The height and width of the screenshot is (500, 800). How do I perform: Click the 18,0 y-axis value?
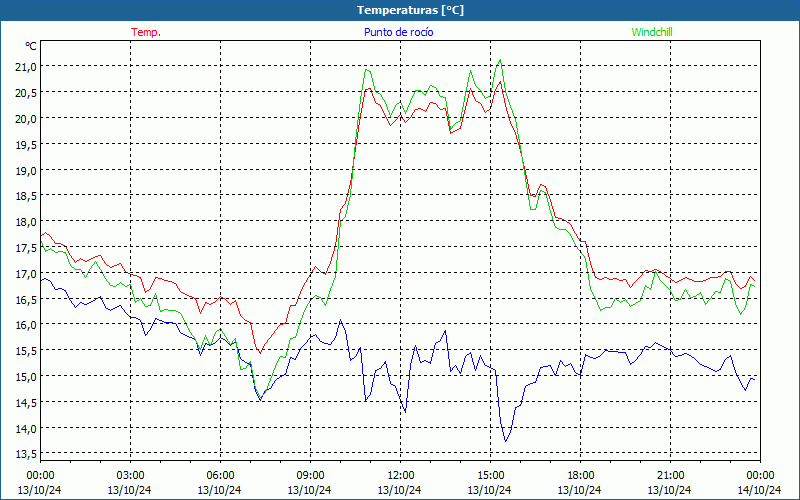click(x=26, y=222)
